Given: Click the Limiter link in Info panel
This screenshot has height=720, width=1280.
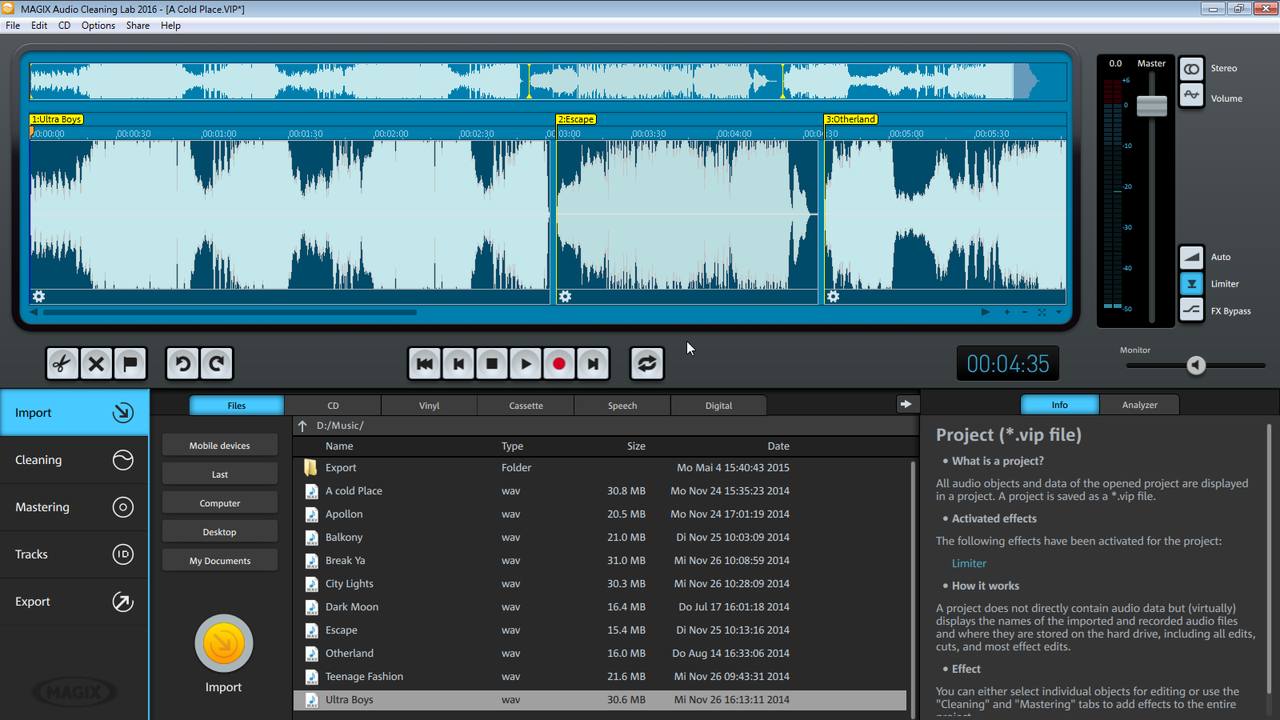Looking at the screenshot, I should [x=969, y=563].
